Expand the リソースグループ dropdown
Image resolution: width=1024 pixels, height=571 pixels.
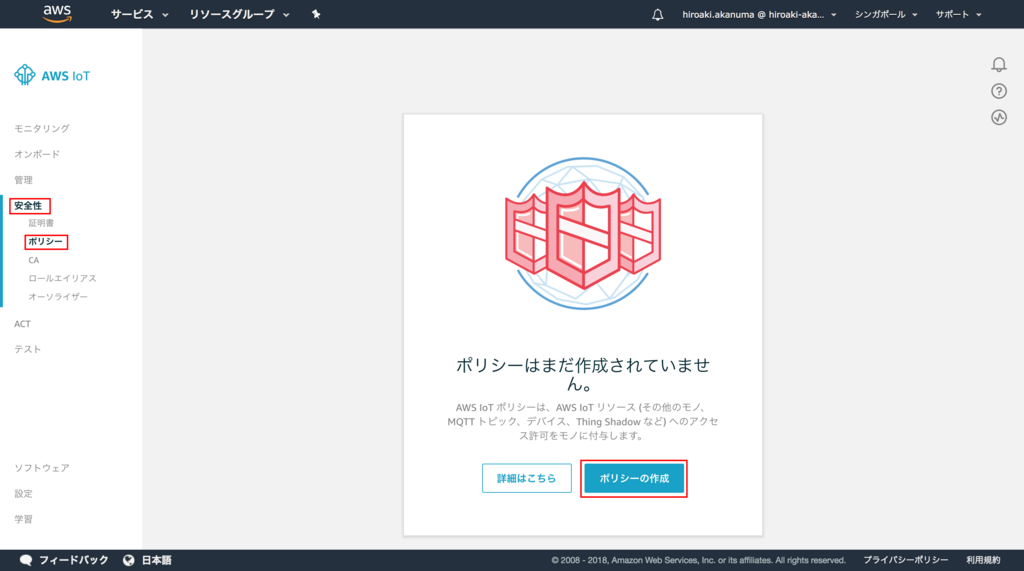click(x=239, y=14)
